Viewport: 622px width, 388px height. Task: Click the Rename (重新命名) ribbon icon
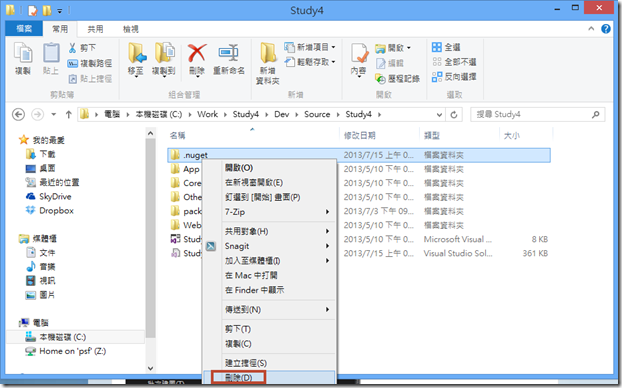tap(228, 54)
